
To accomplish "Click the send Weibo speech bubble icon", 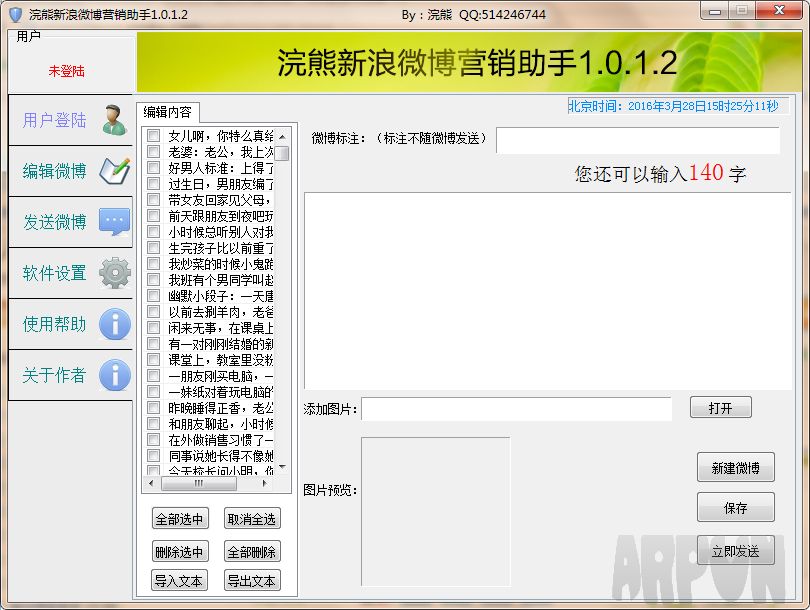I will pos(114,222).
